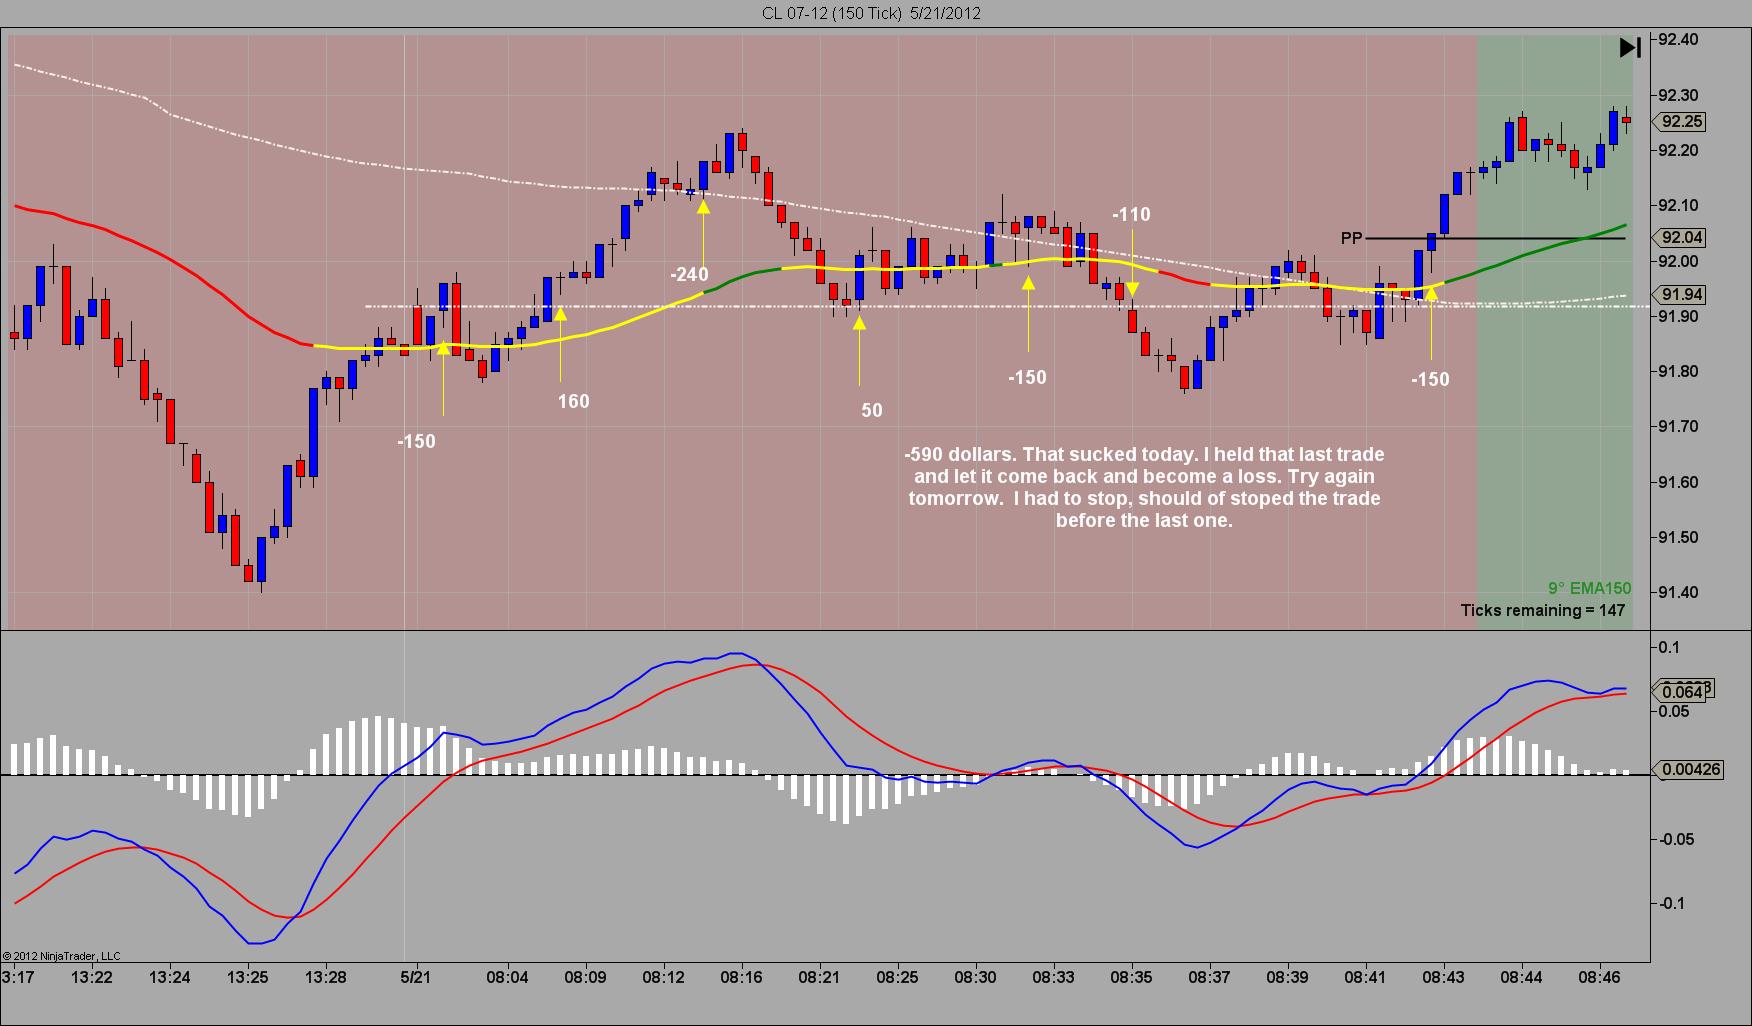This screenshot has width=1752, height=1026.
Task: Select the '160' trade result label
Action: point(573,401)
